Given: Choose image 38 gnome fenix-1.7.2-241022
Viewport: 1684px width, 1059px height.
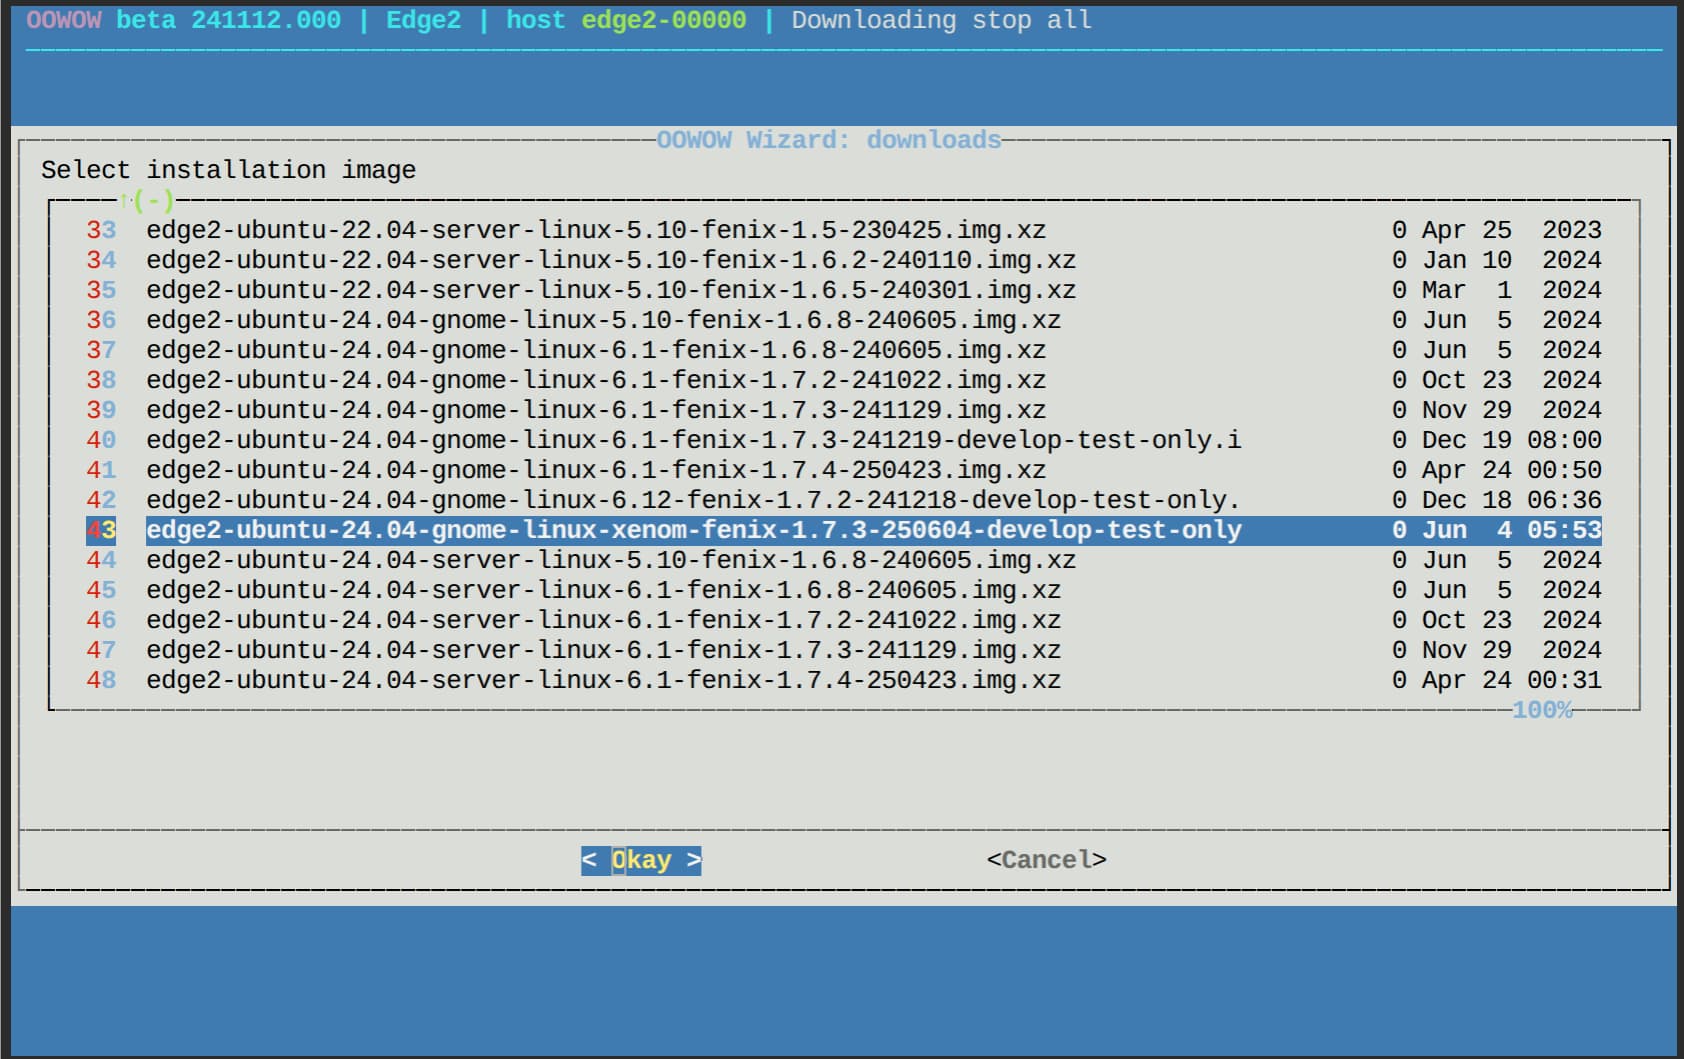Looking at the screenshot, I should [844, 380].
